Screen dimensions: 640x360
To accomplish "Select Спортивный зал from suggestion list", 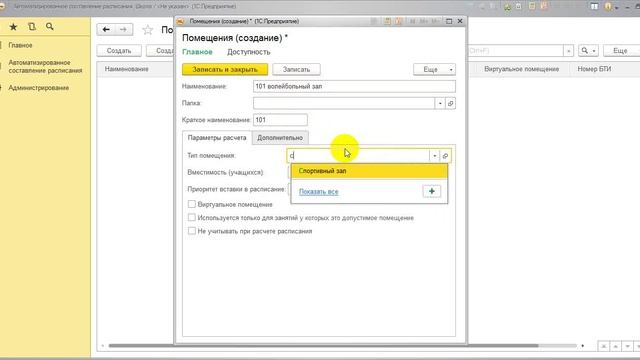I will coord(369,171).
